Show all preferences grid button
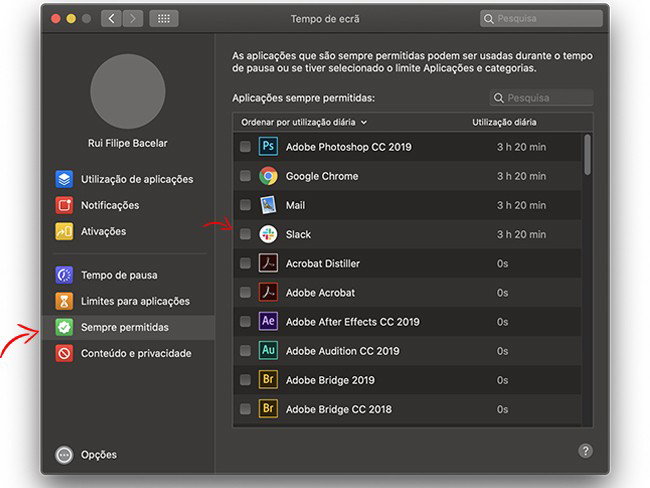This screenshot has height=488, width=650. (x=164, y=18)
